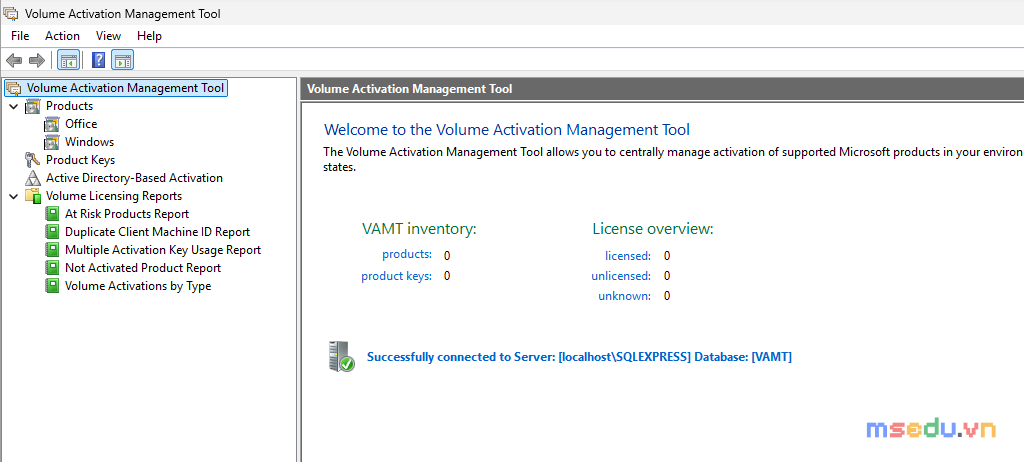This screenshot has height=462, width=1024.
Task: Open Volume Activations by Type report
Action: (138, 286)
